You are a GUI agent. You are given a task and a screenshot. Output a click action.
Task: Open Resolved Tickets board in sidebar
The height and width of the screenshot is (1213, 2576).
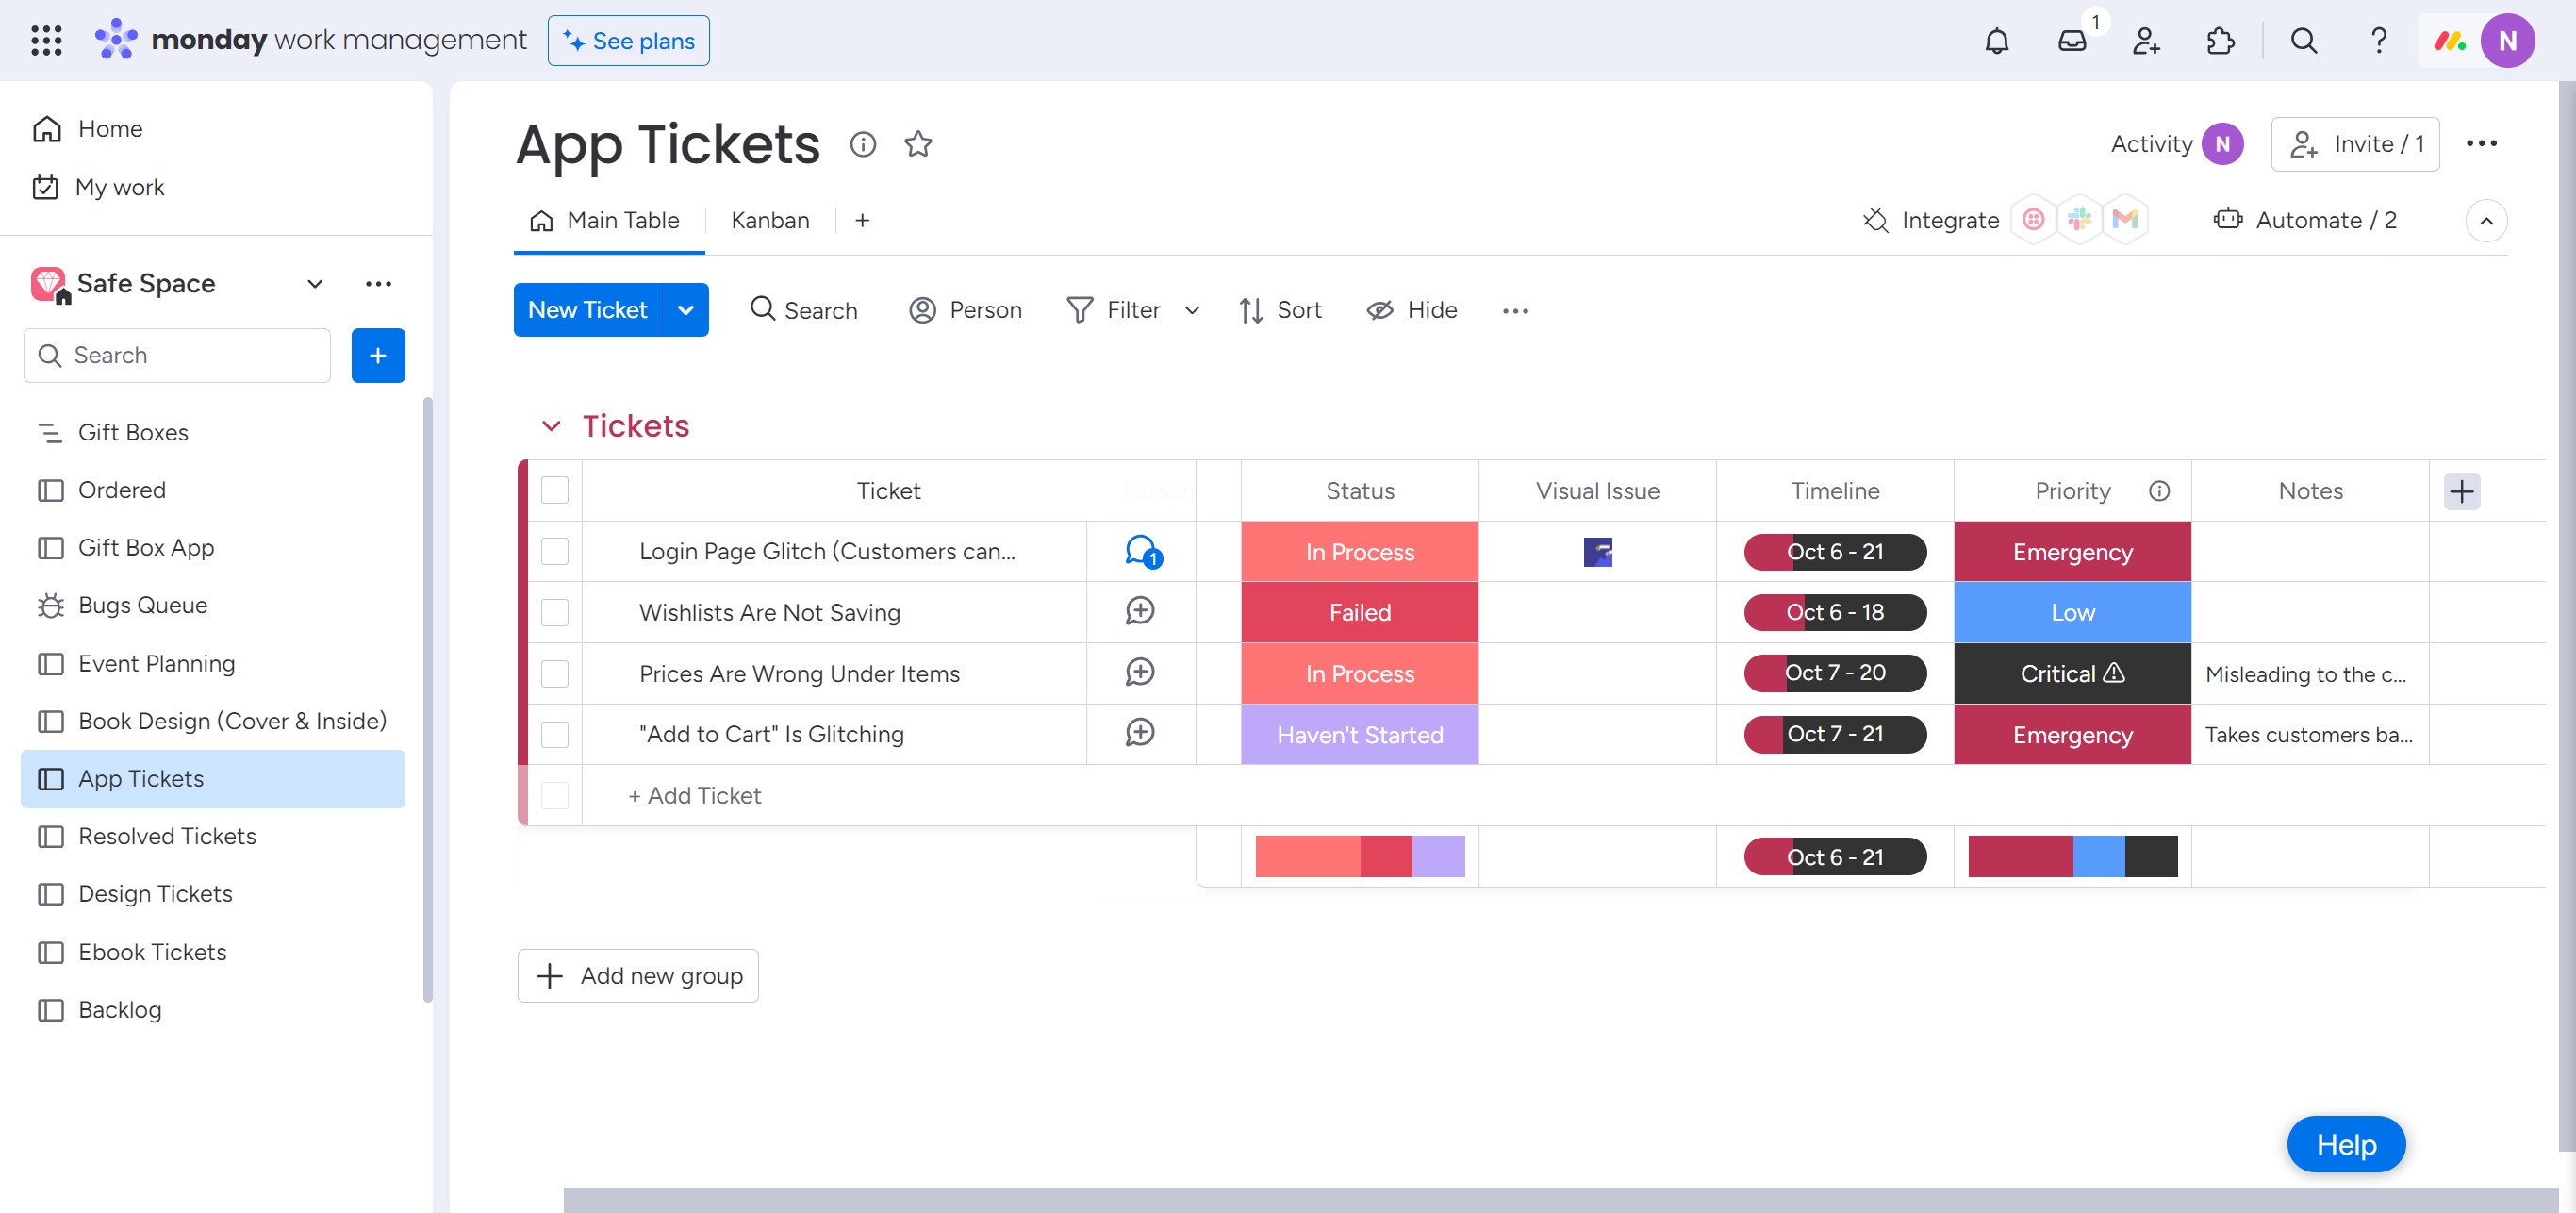[x=167, y=836]
